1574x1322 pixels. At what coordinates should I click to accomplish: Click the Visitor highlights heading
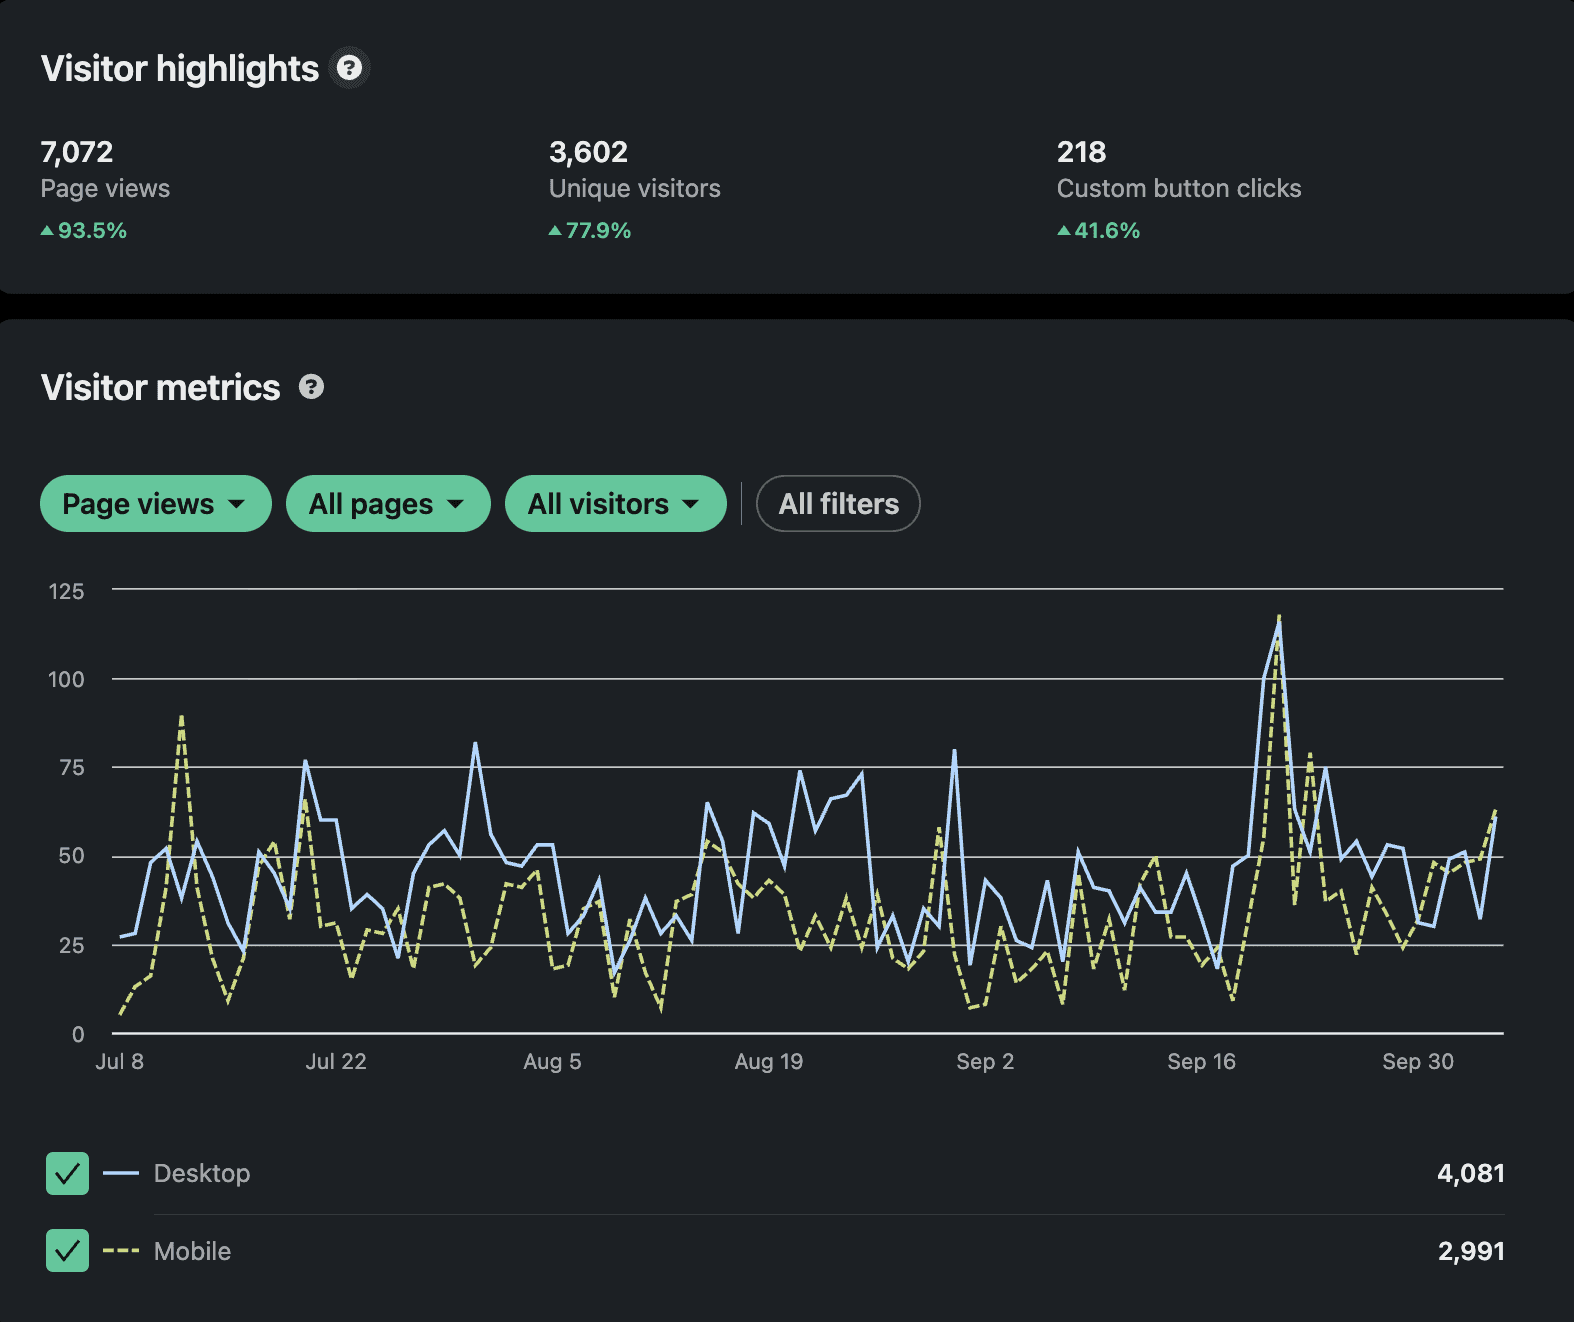click(180, 68)
